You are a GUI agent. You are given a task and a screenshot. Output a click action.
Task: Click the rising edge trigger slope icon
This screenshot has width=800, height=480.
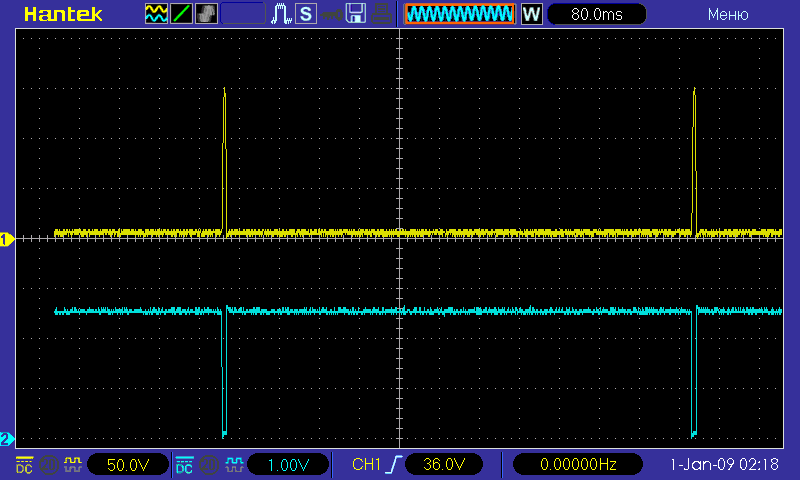[393, 465]
